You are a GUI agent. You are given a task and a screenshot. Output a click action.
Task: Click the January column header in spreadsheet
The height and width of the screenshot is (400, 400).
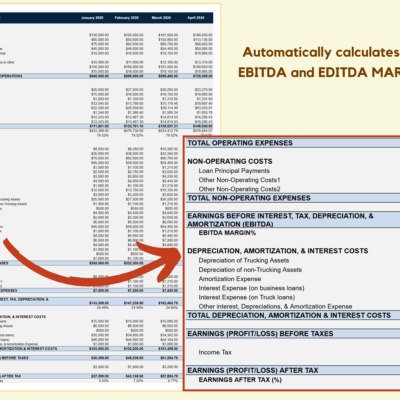(92, 18)
